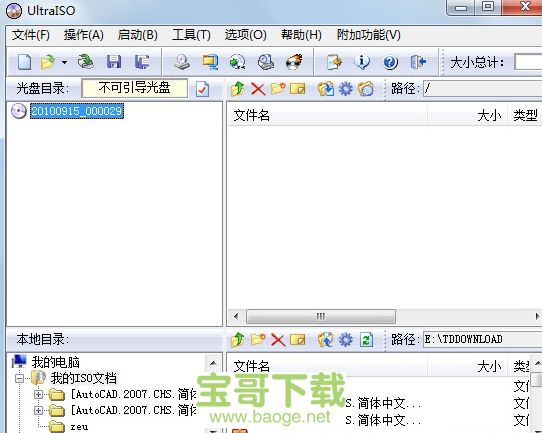Screen dimensions: 542x433
Task: Select 我的电脑 in local tree
Action: click(x=55, y=362)
